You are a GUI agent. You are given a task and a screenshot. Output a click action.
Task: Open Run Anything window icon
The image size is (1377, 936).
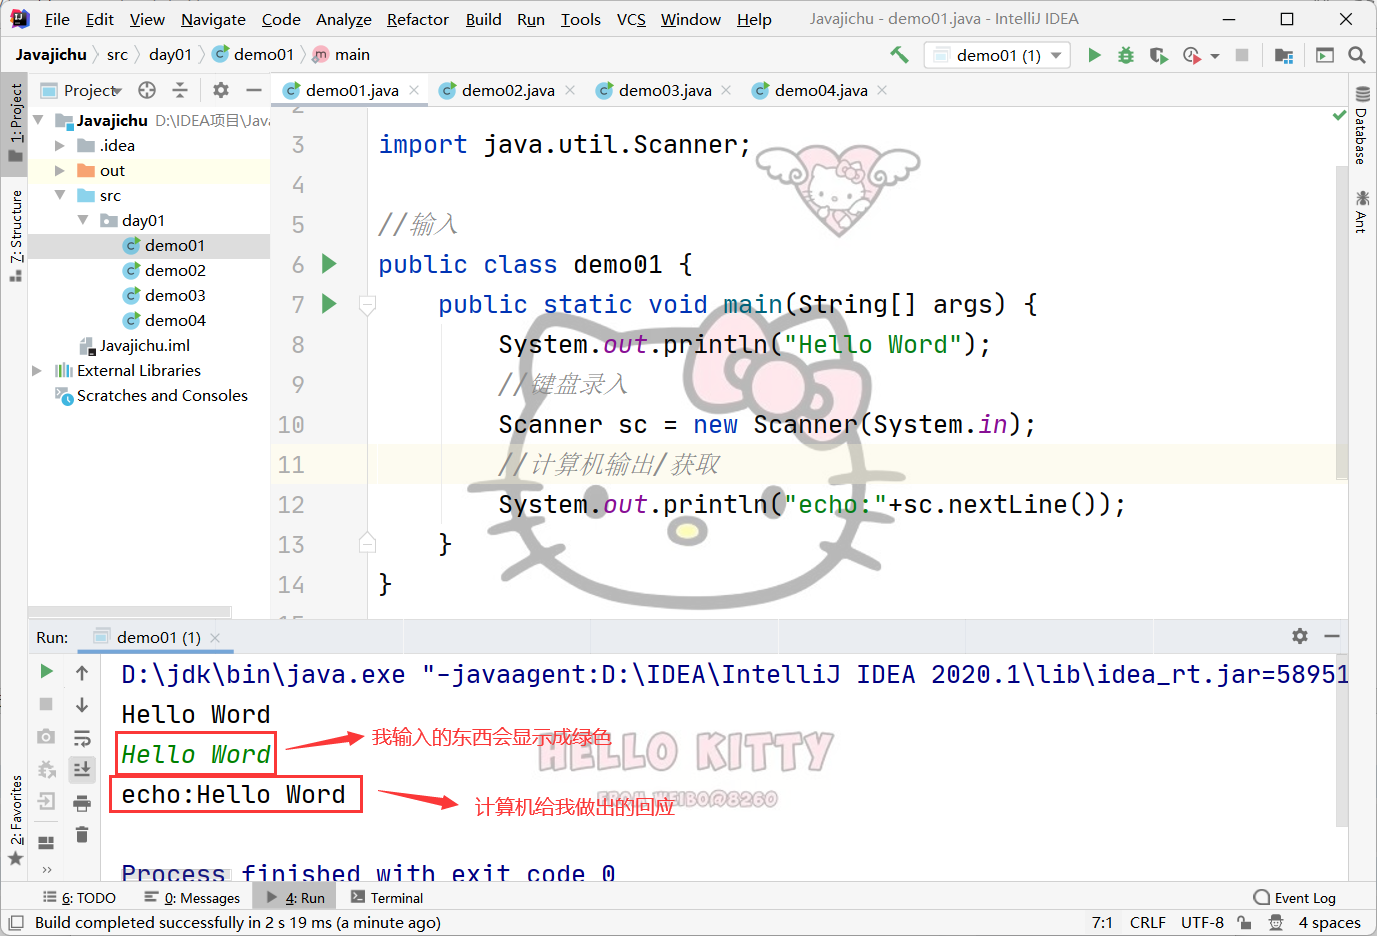coord(1325,55)
